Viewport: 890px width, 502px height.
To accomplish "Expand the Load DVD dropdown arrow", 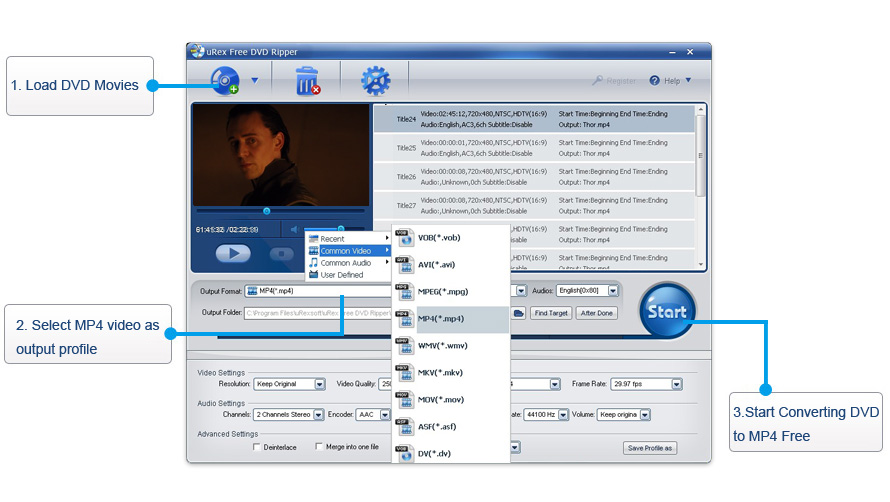I will (255, 80).
